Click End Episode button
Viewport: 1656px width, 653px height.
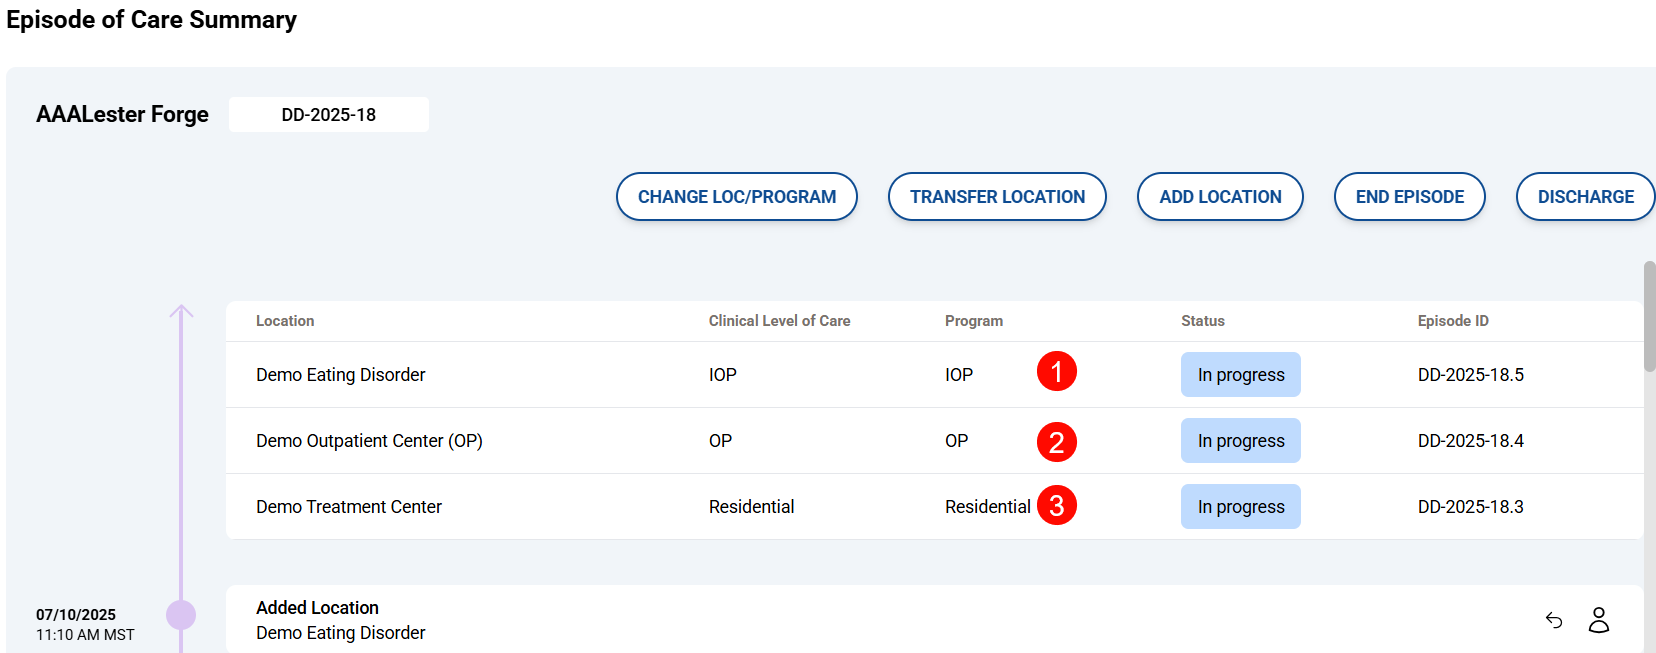click(1409, 197)
